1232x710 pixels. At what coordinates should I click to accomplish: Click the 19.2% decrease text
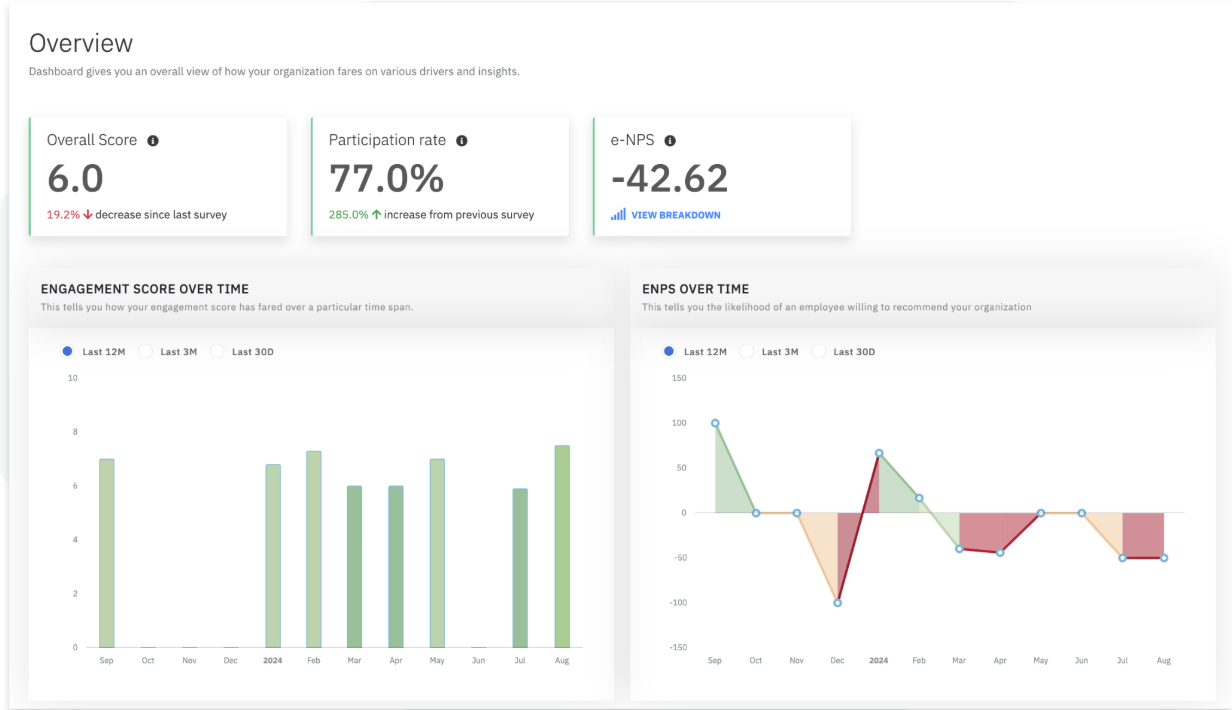click(x=137, y=215)
